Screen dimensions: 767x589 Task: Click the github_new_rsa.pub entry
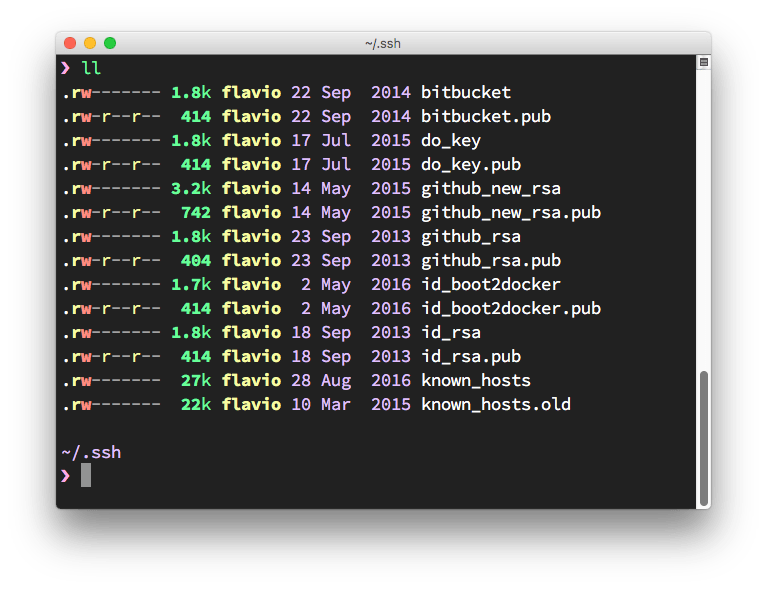(x=511, y=212)
